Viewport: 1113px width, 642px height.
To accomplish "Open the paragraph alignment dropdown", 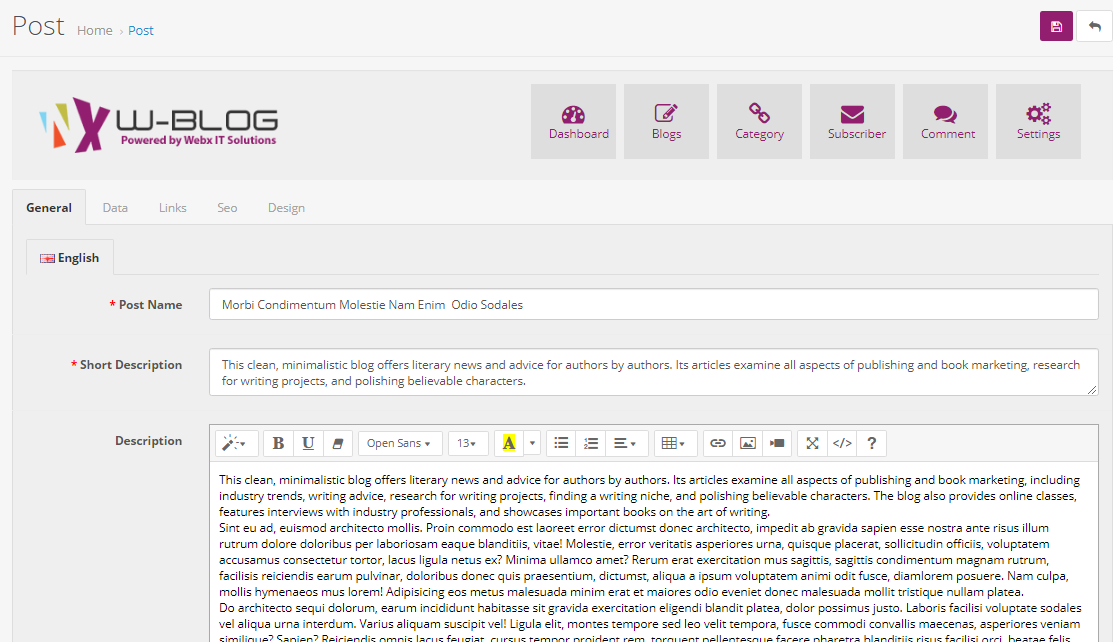I will (x=625, y=443).
